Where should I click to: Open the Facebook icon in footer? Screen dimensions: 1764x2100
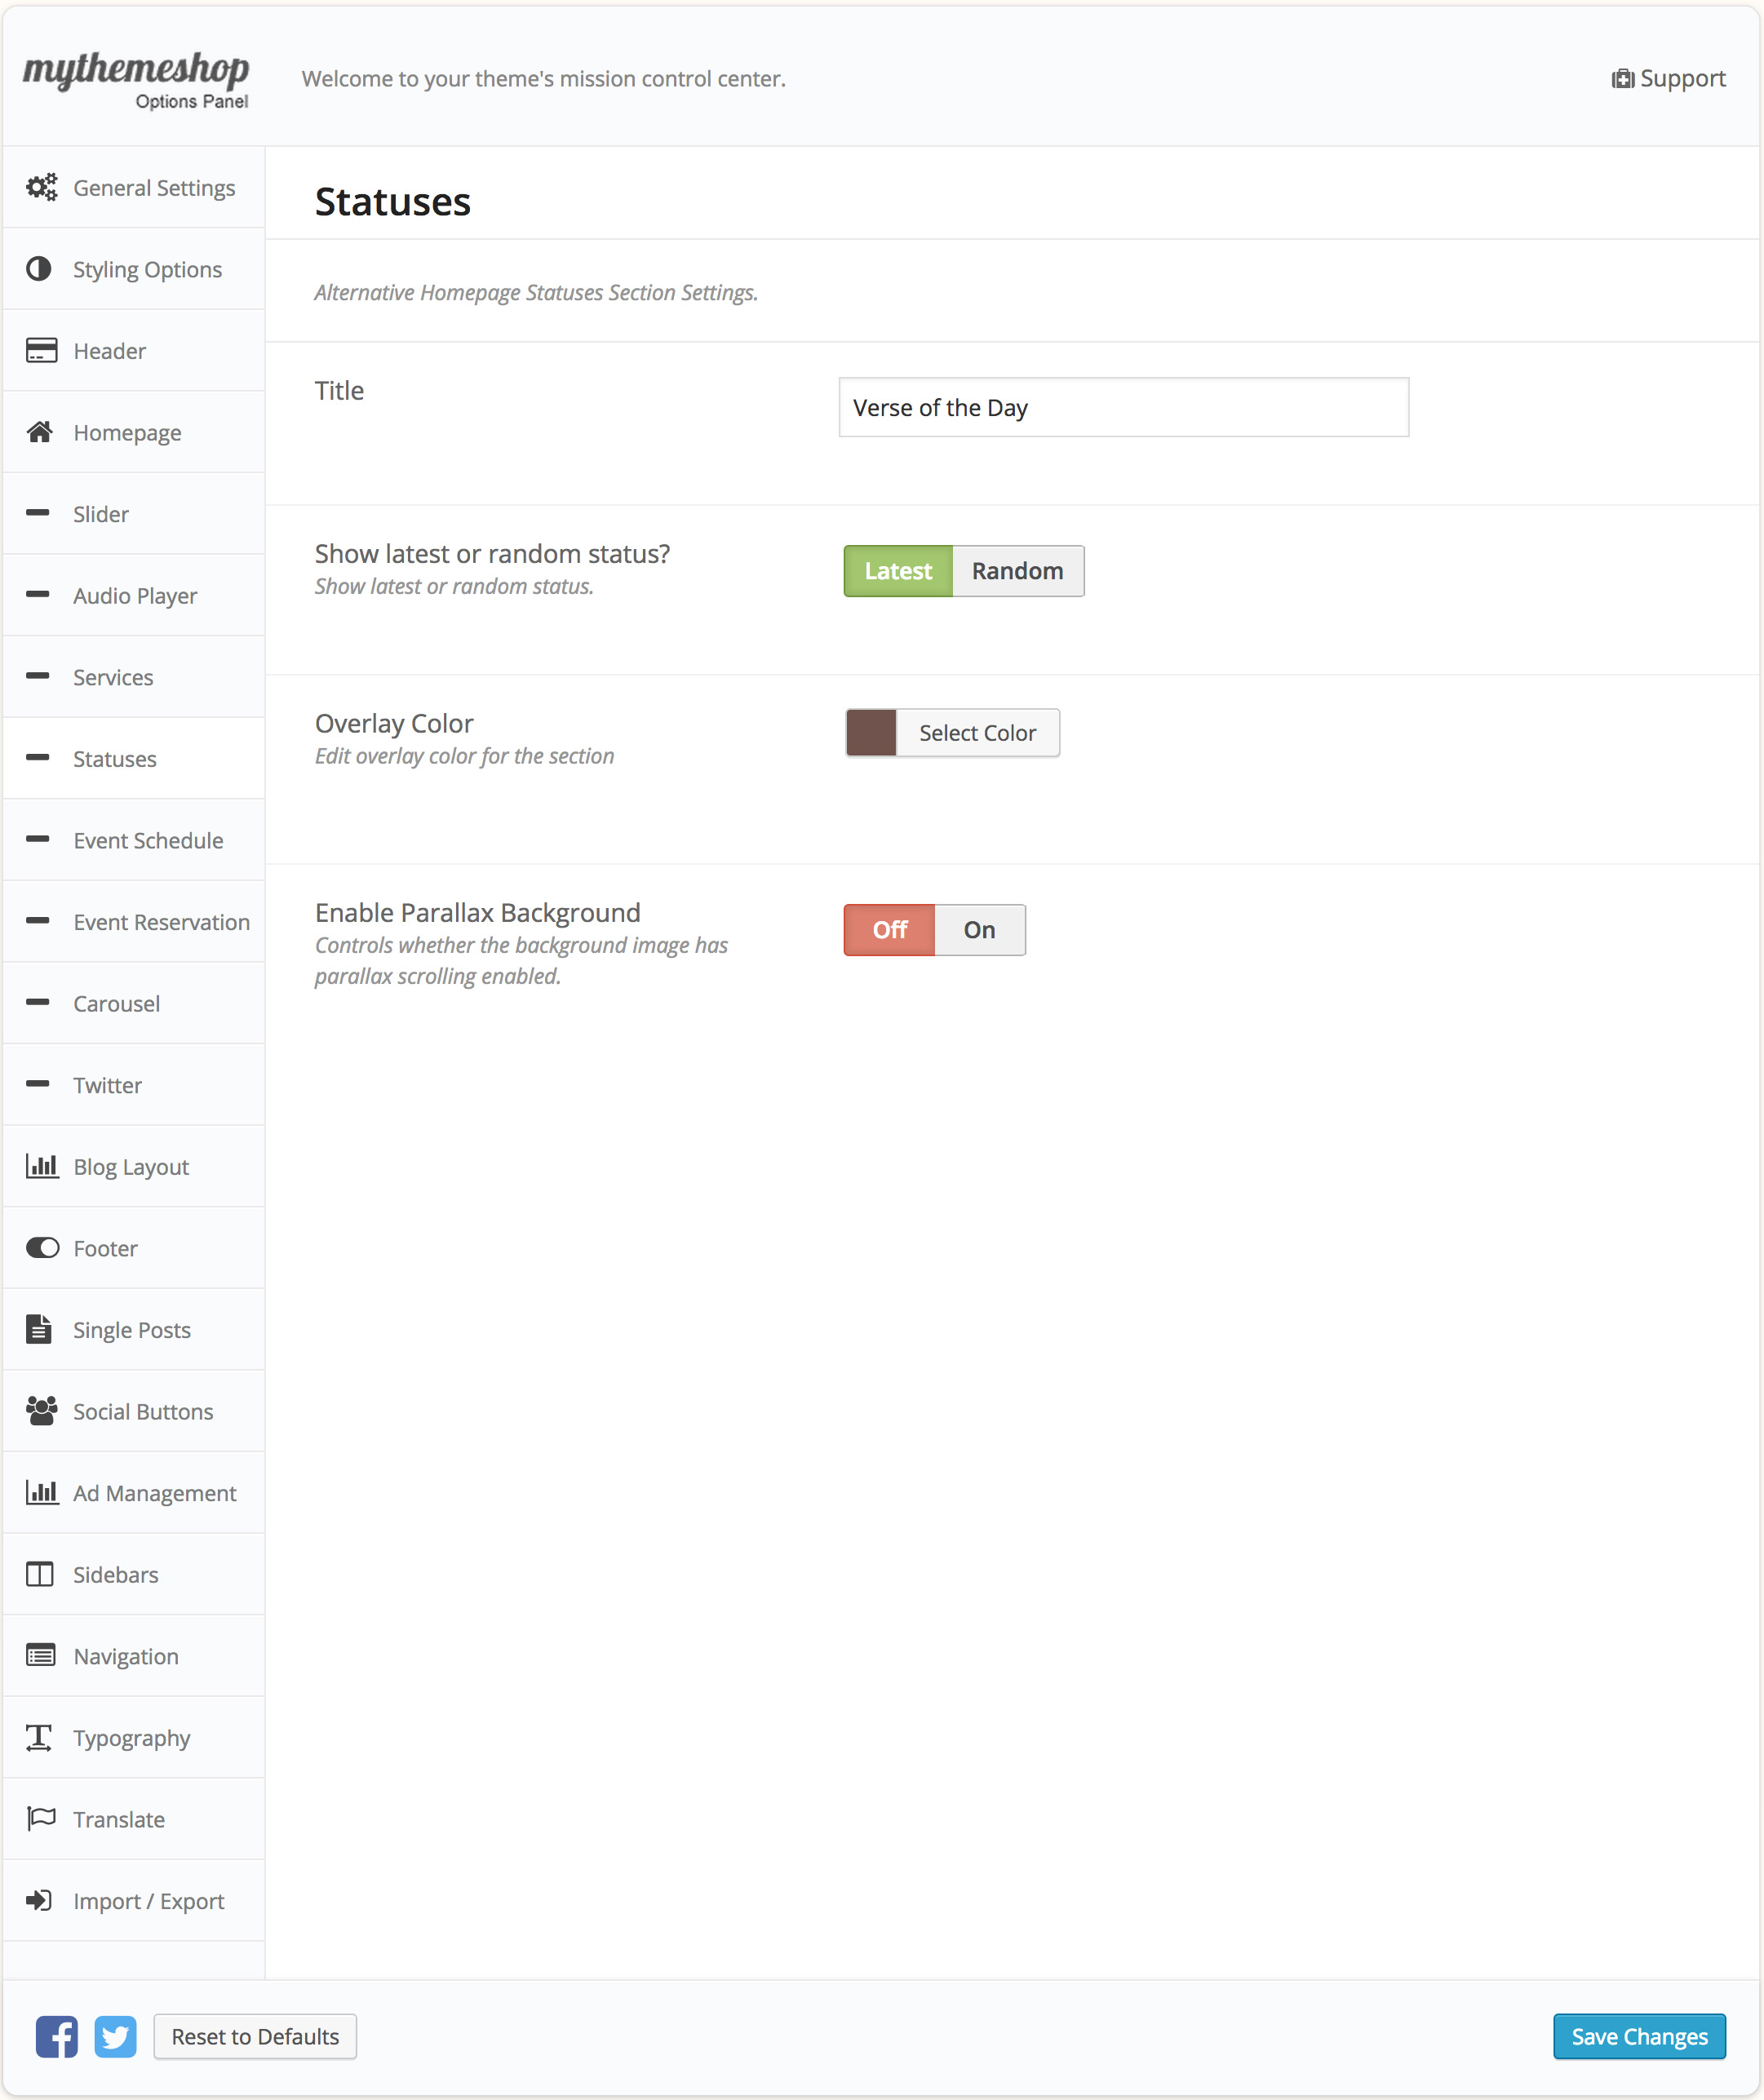(x=57, y=2036)
